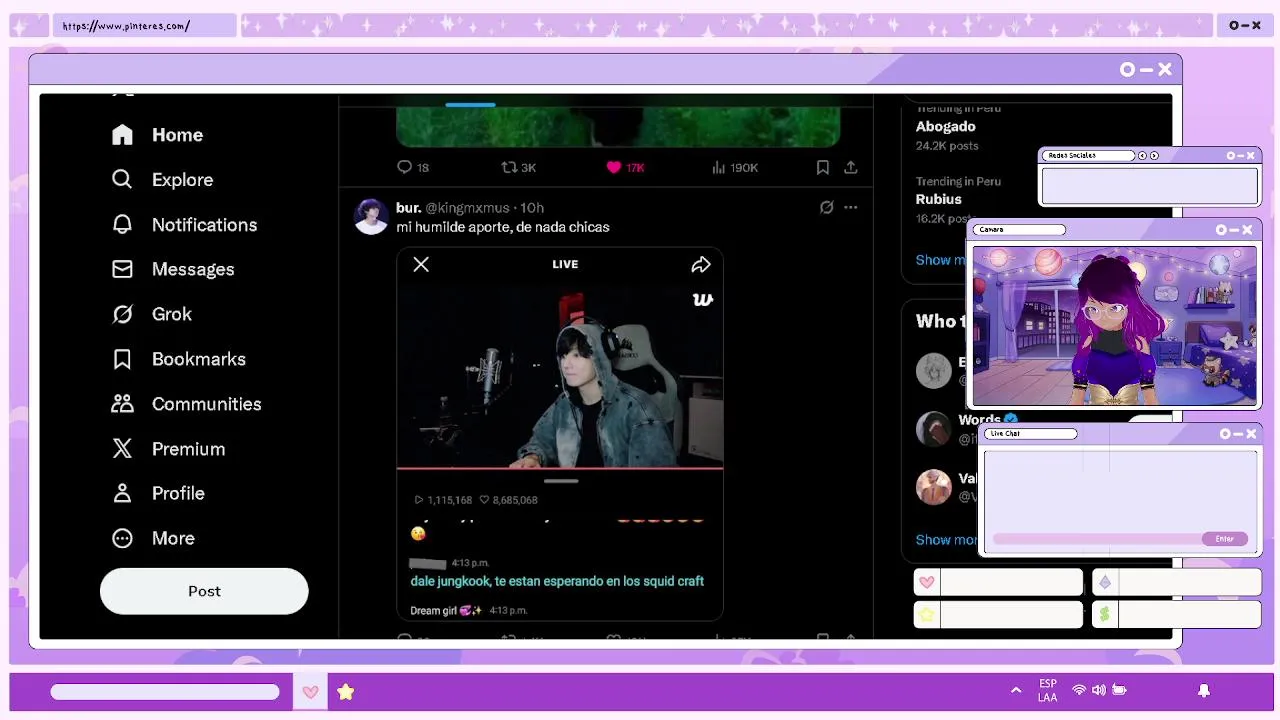Click the yellow star widget icon
The width and height of the screenshot is (1280, 720).
tap(927, 615)
